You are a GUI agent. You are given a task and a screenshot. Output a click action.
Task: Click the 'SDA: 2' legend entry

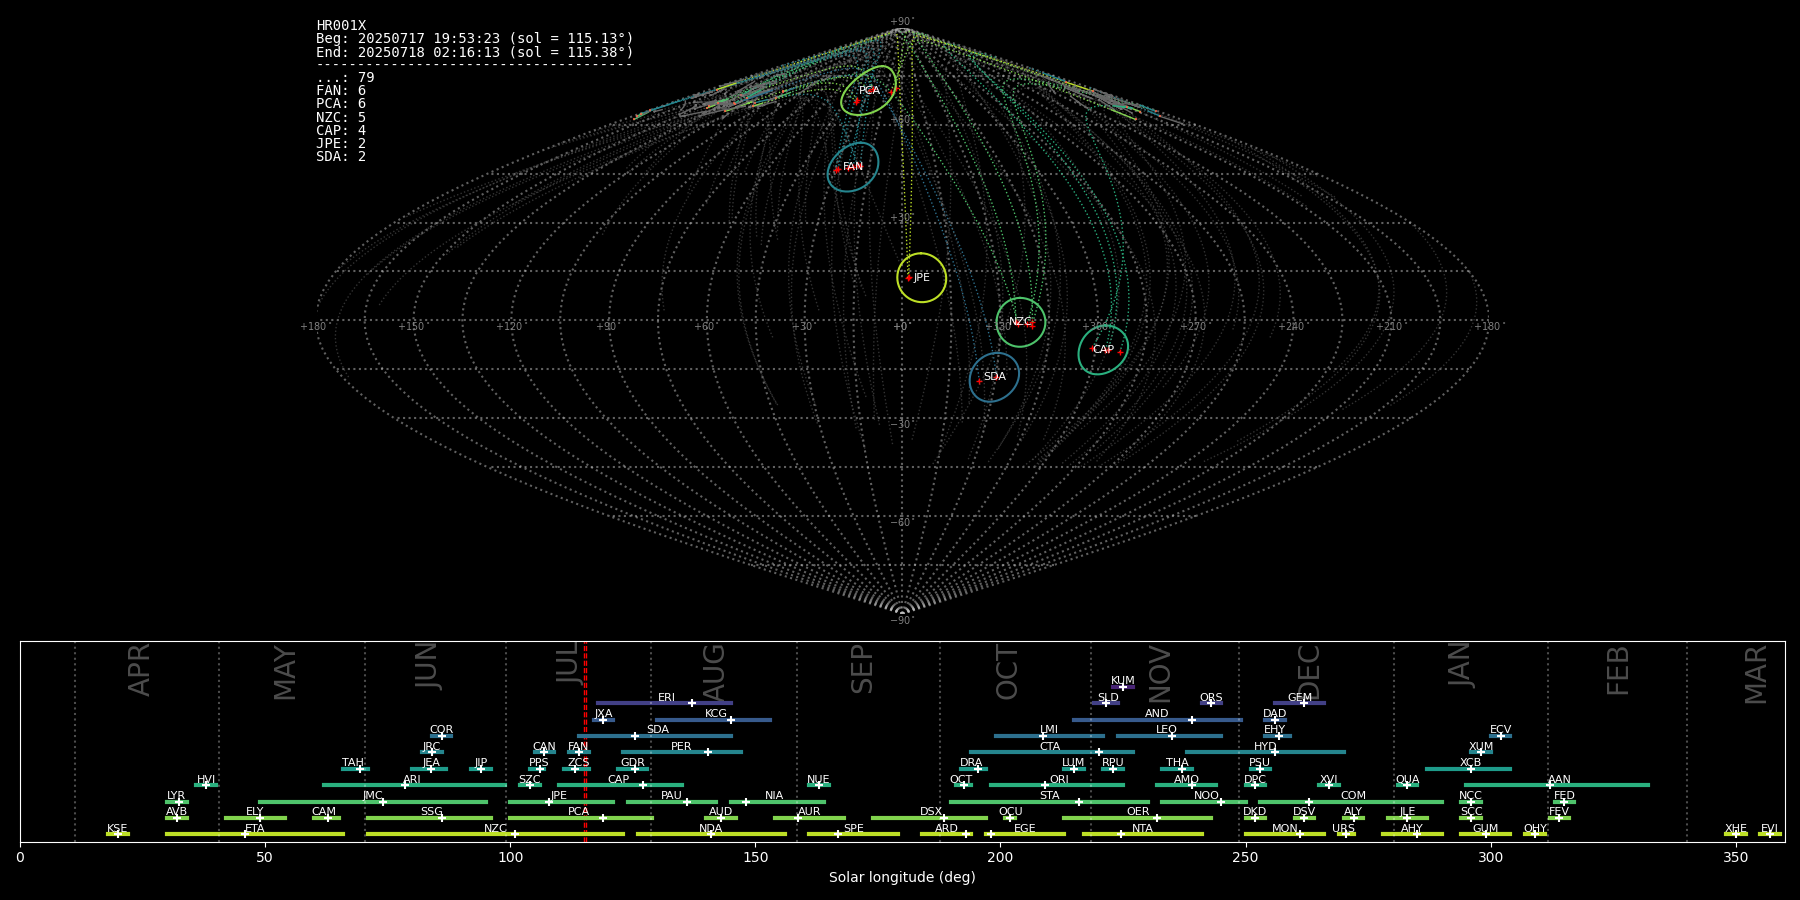click(341, 156)
